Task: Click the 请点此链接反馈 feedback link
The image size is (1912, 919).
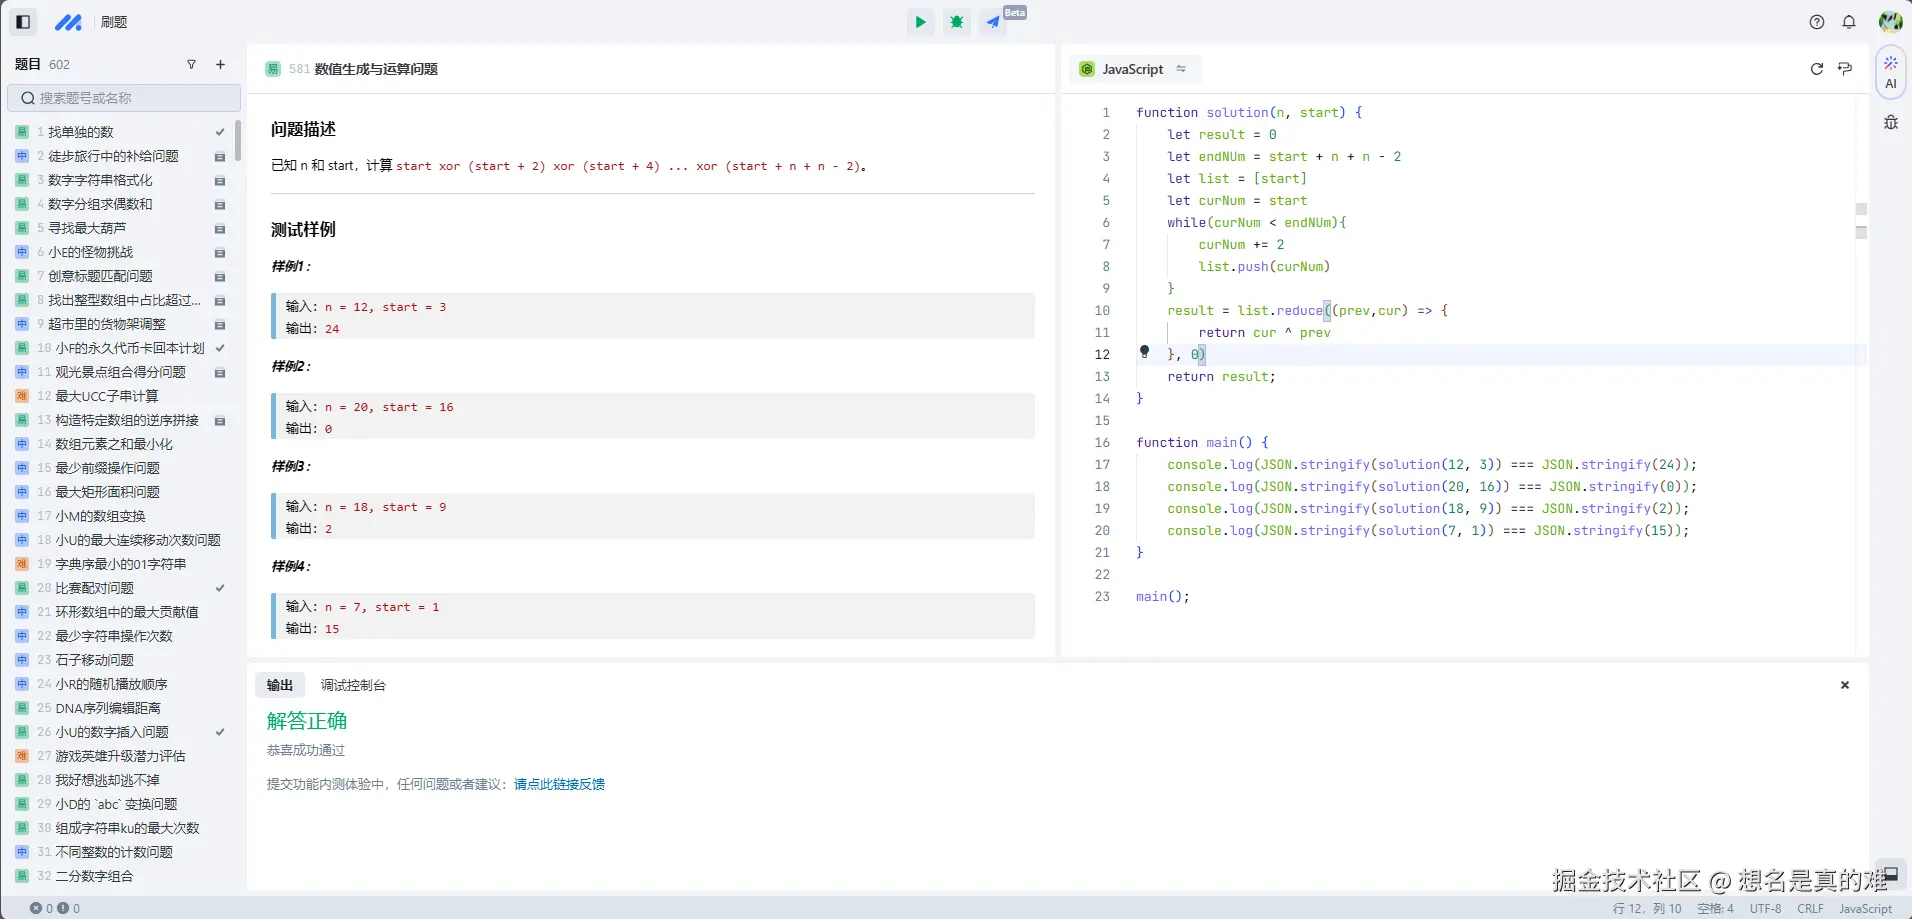Action: pyautogui.click(x=559, y=784)
